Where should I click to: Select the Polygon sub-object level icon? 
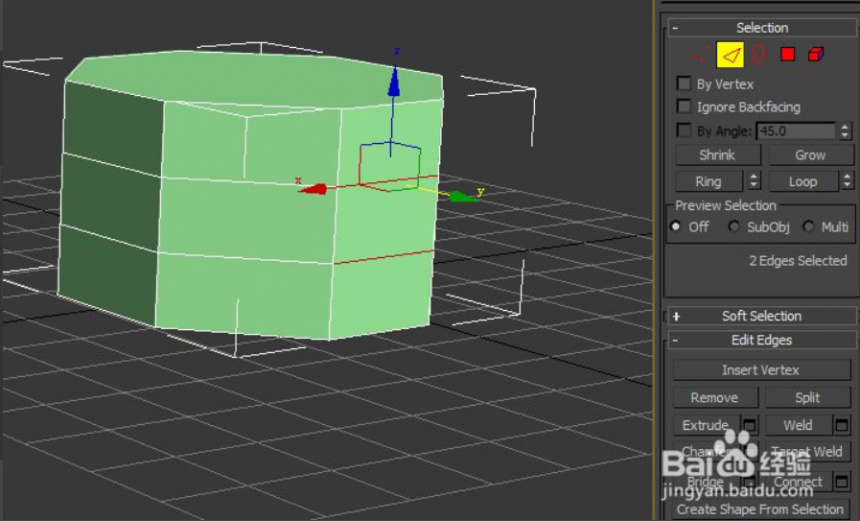coord(788,54)
